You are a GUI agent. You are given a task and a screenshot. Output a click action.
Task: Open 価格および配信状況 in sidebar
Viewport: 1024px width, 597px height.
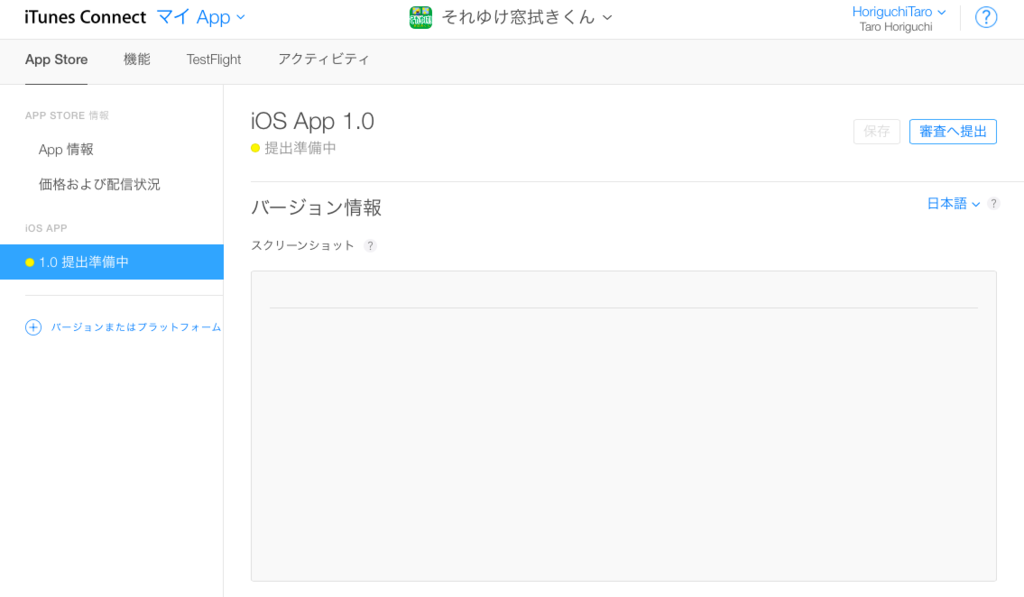point(99,184)
